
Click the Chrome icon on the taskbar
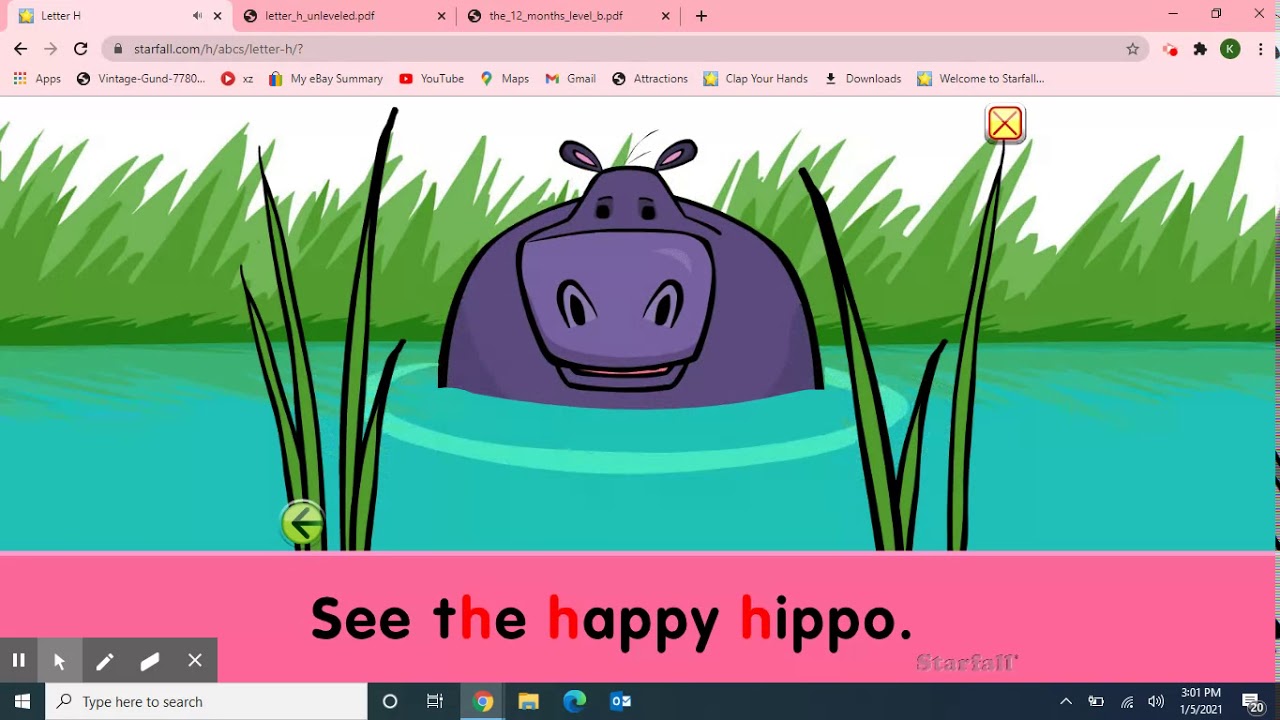point(483,701)
